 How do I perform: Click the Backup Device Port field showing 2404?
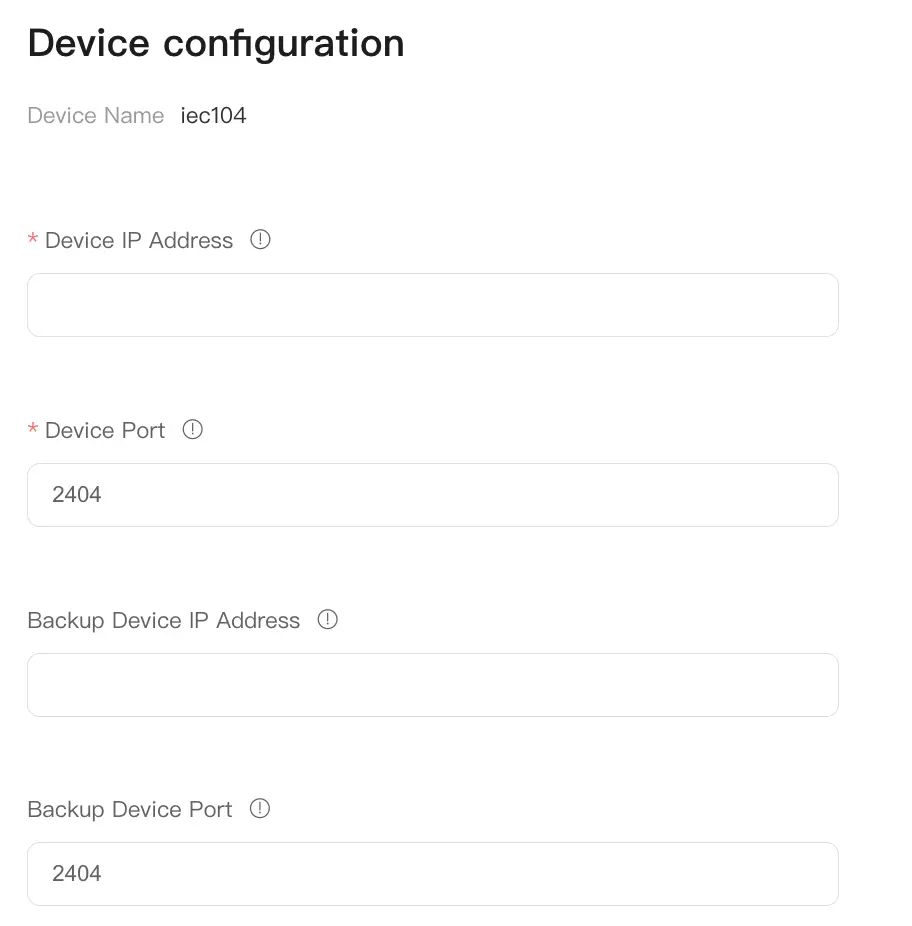[432, 873]
